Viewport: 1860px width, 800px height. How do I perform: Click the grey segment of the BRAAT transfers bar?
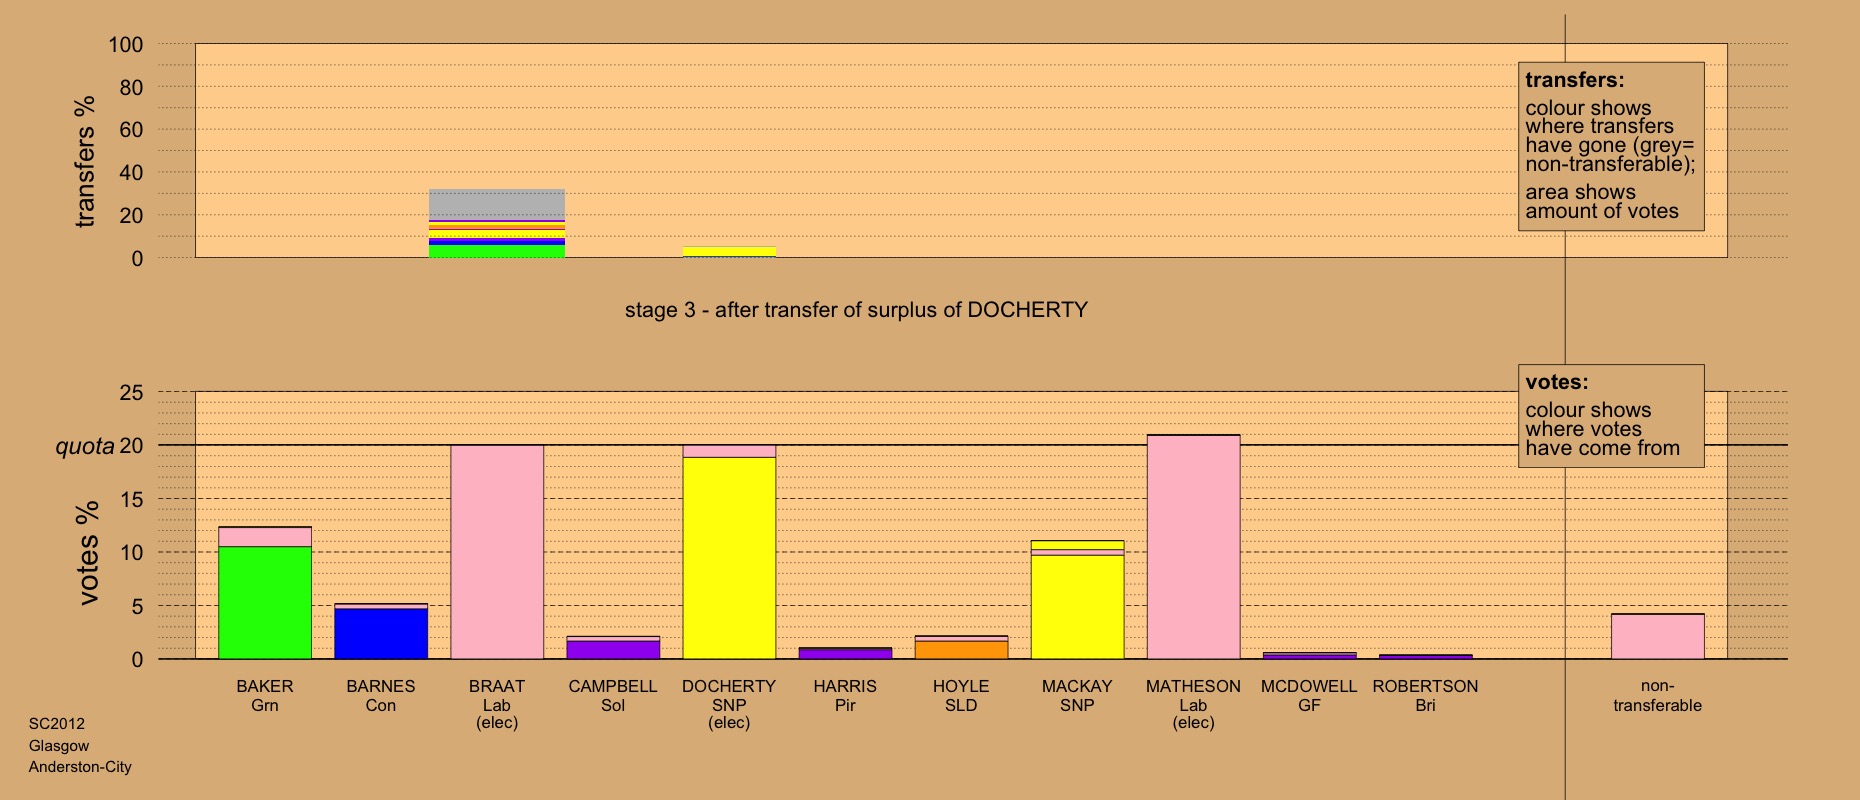tap(497, 204)
